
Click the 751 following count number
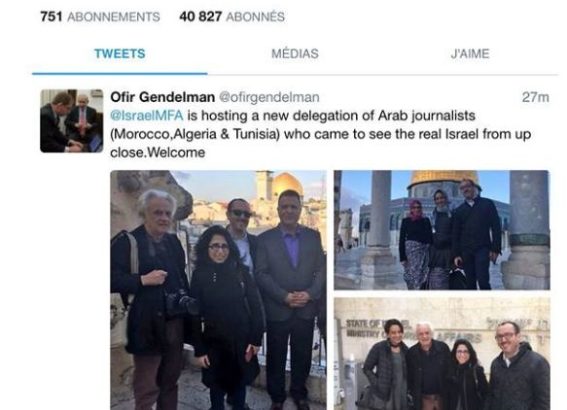coord(51,17)
